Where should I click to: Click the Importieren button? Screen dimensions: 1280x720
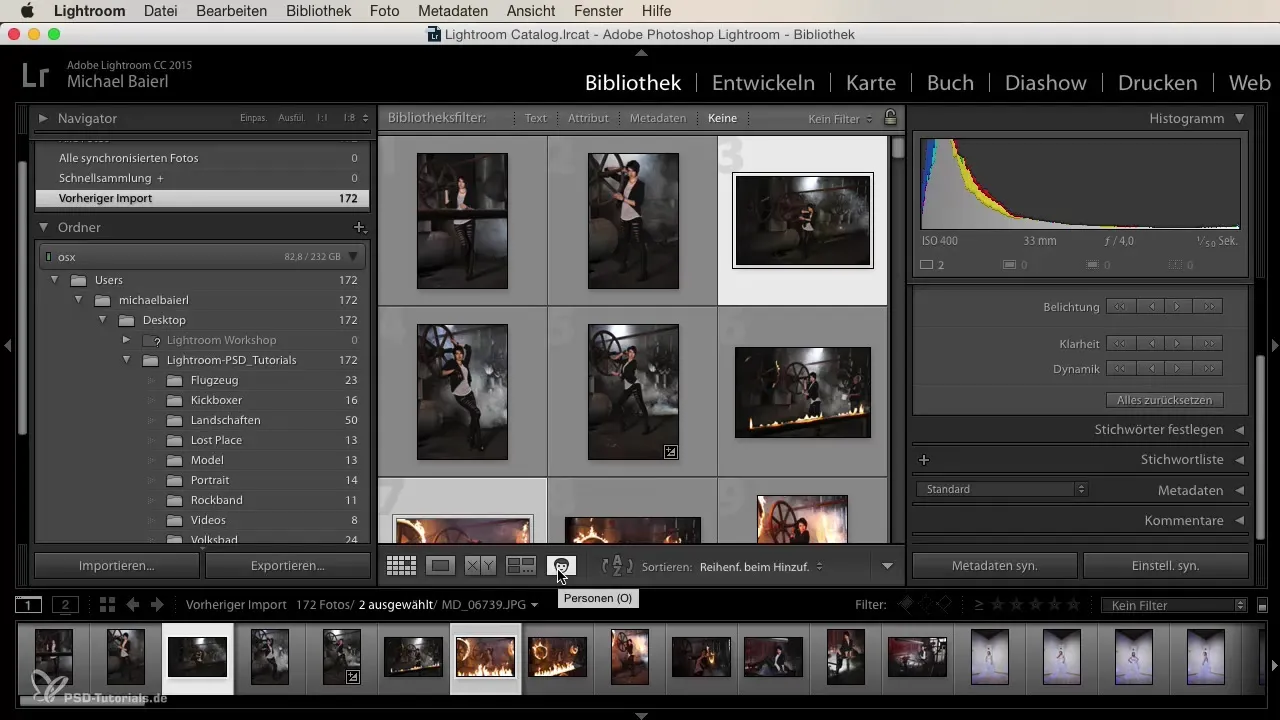click(117, 565)
